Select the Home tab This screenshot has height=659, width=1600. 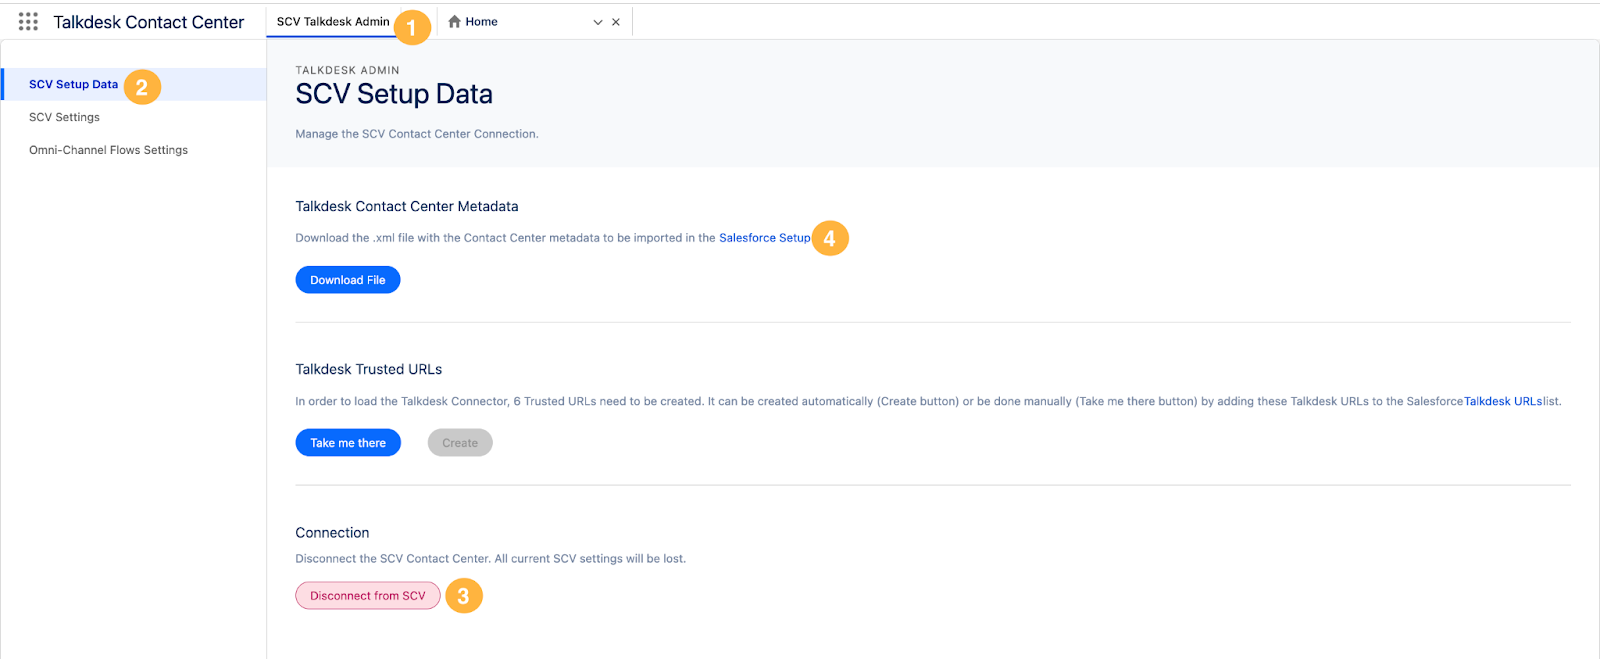(481, 21)
